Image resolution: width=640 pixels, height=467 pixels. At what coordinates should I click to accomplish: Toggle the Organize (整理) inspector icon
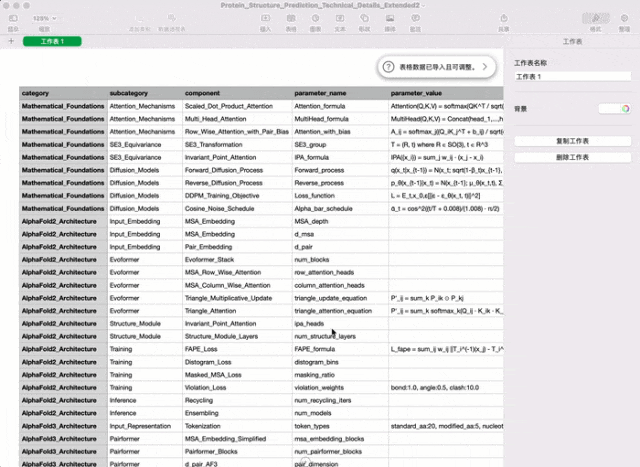[624, 19]
